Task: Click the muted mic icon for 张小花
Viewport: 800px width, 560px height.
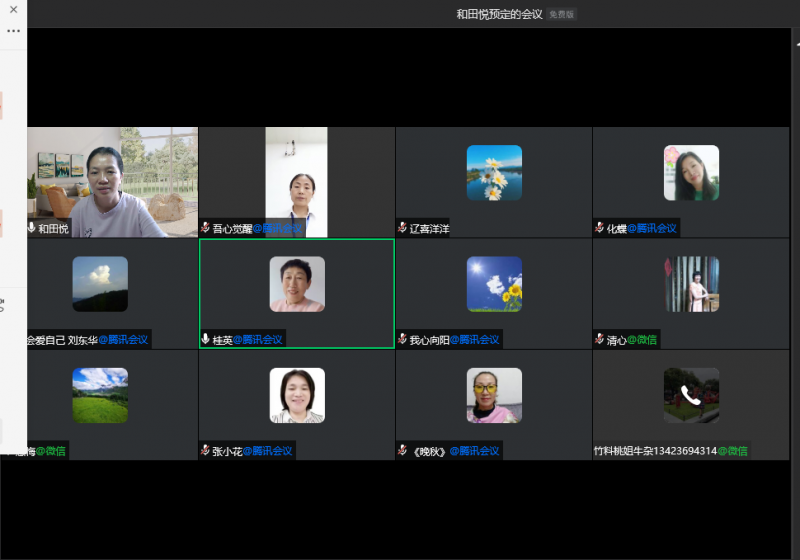Action: click(205, 450)
